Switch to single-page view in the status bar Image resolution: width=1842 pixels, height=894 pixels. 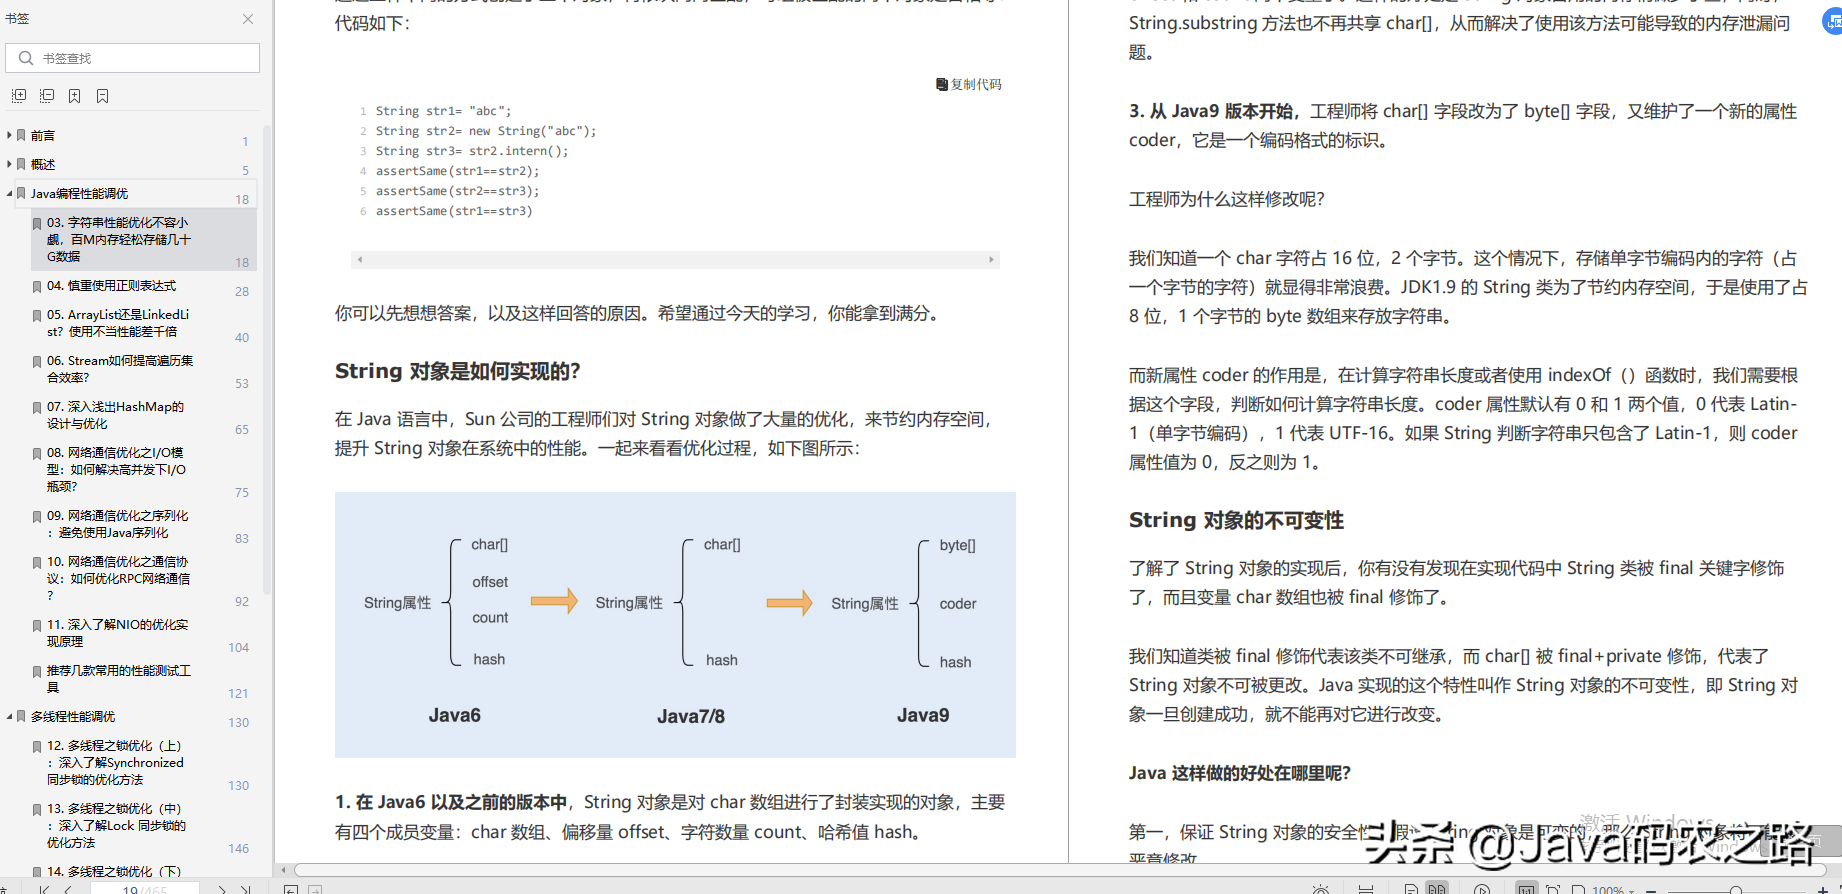[x=1410, y=889]
